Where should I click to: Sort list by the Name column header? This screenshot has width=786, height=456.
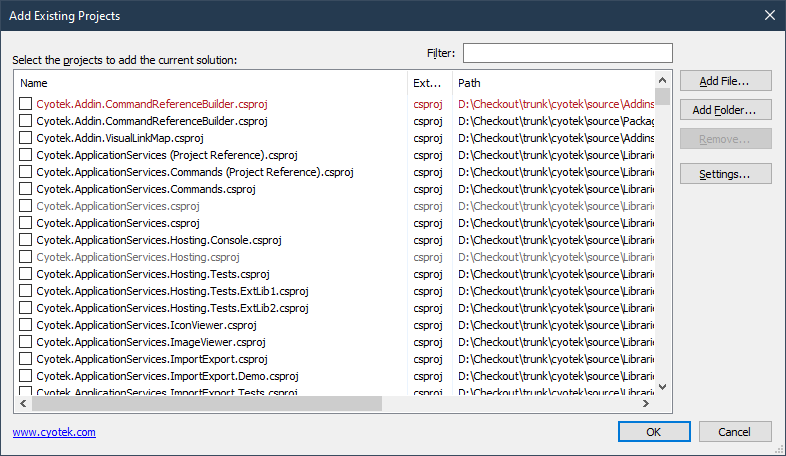[211, 83]
